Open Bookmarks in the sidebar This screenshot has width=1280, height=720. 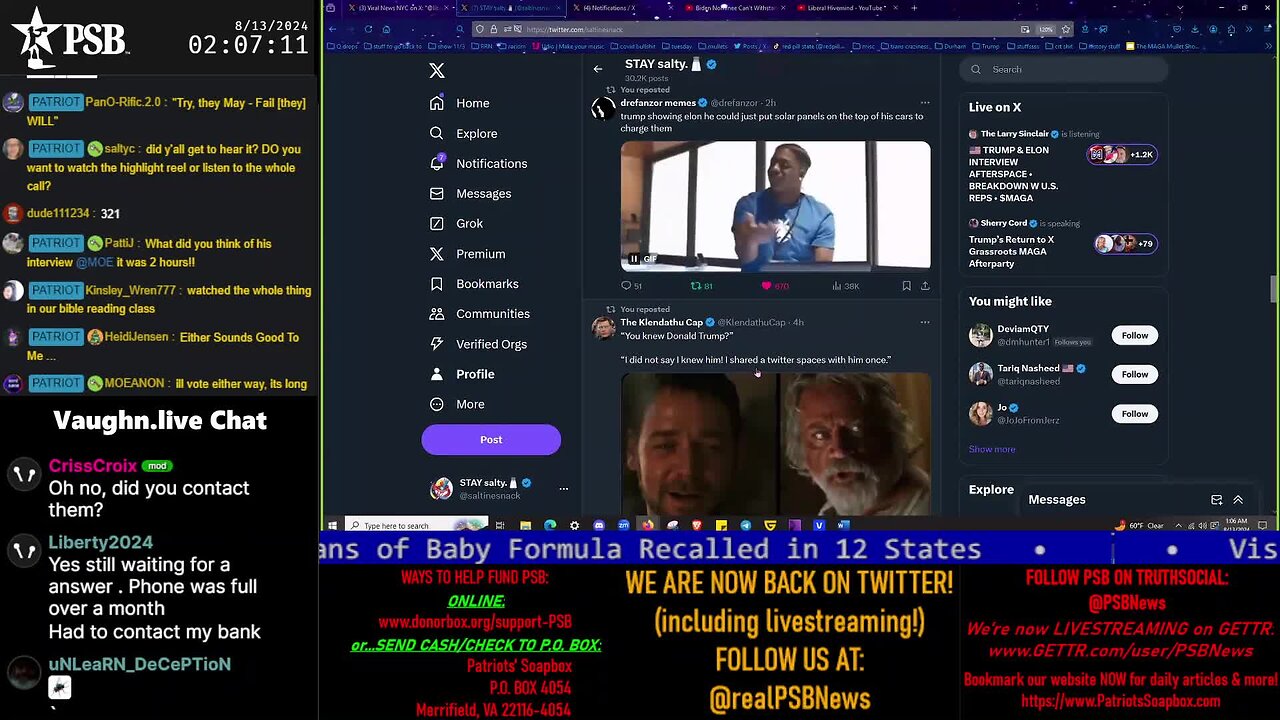pos(474,284)
